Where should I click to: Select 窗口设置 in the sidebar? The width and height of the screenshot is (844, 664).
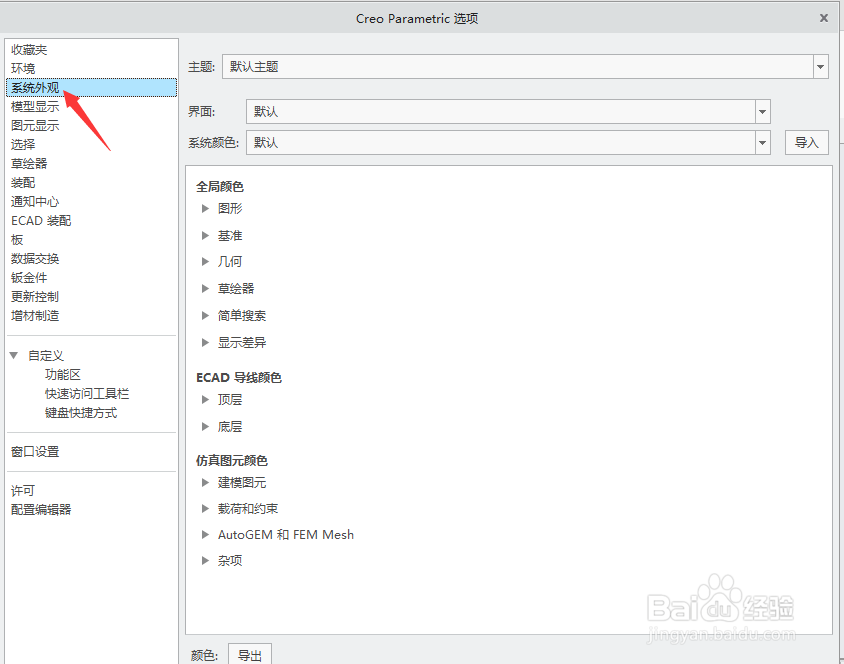coord(35,451)
